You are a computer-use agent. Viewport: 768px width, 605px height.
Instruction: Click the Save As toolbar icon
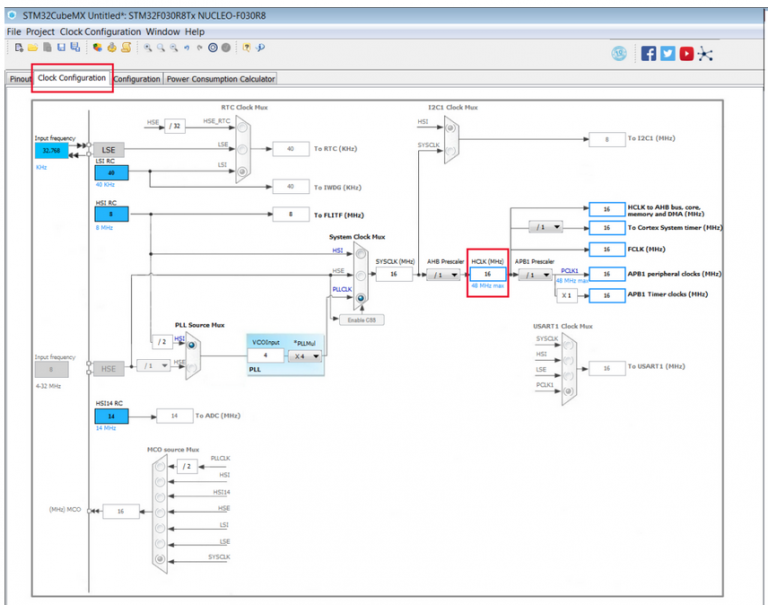(75, 47)
